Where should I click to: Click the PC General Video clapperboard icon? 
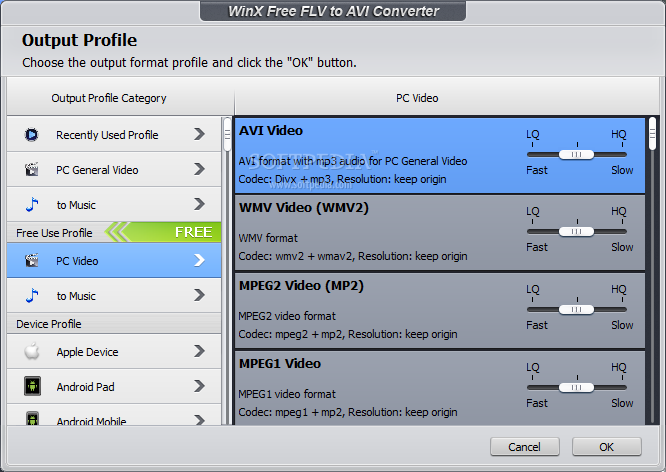(32, 170)
